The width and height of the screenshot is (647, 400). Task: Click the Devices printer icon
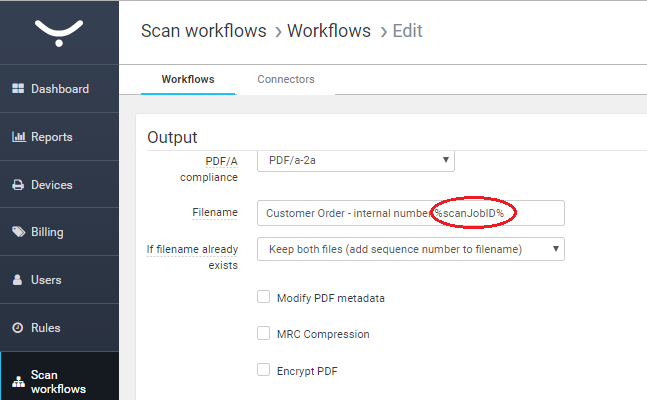tap(18, 185)
